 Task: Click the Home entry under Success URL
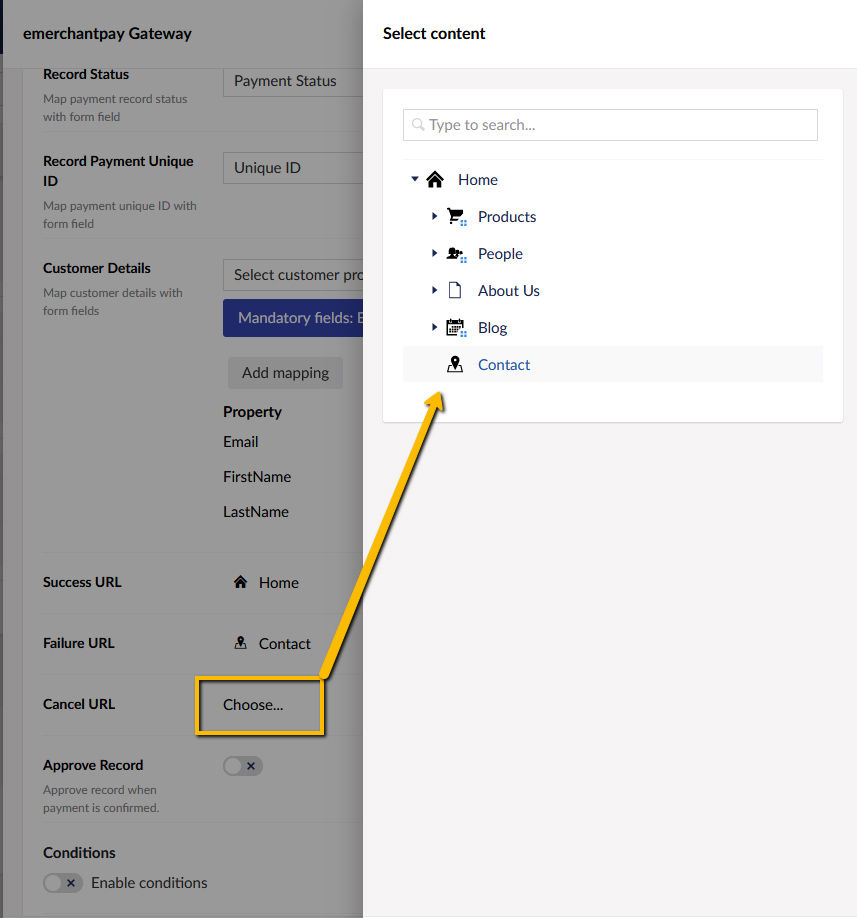click(x=279, y=583)
